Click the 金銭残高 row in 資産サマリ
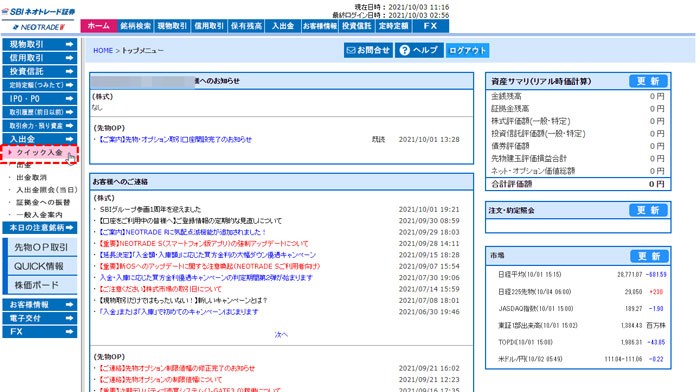700x392 pixels. (578, 96)
